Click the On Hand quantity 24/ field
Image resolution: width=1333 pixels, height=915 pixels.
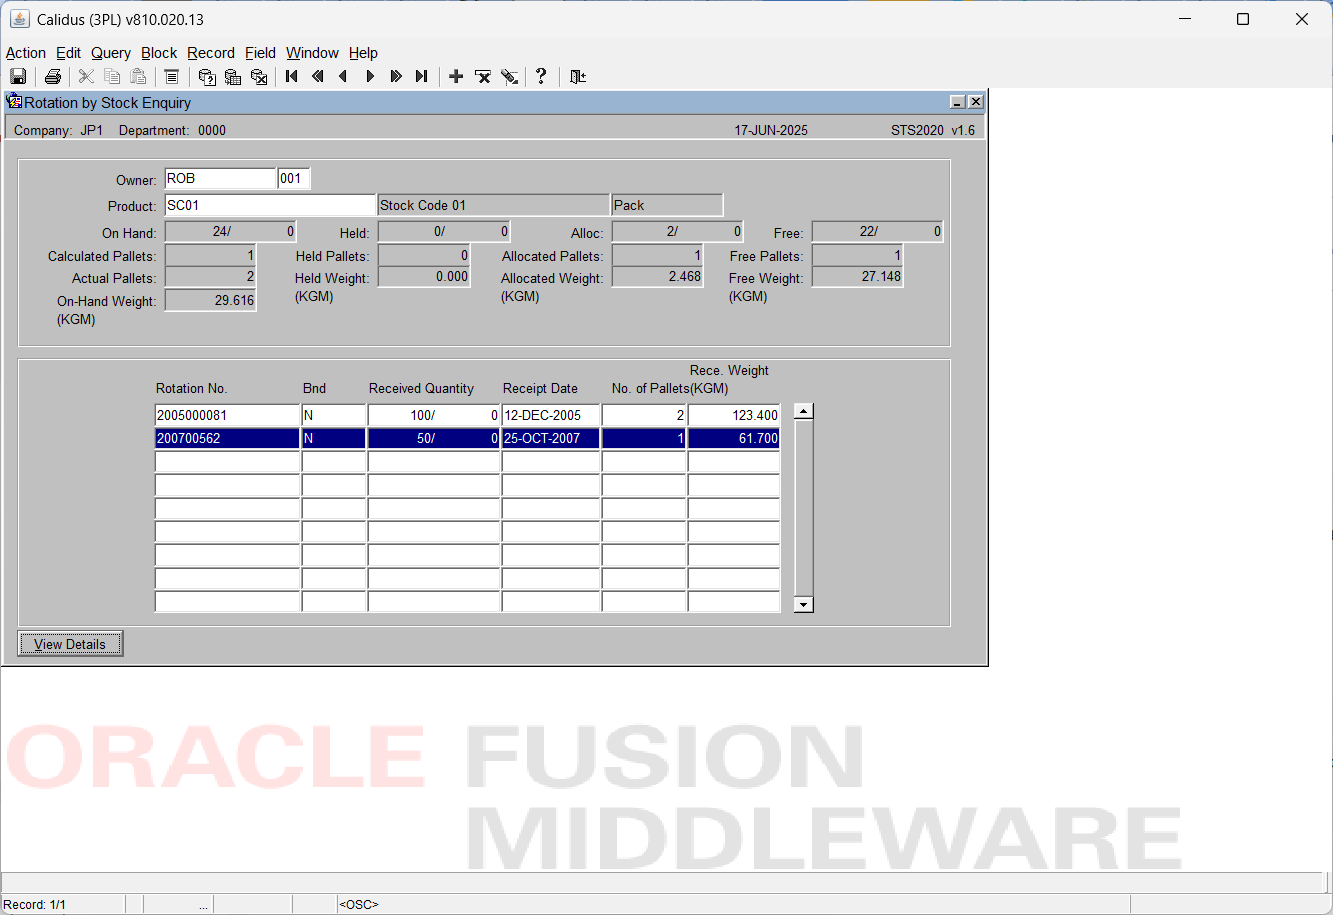point(230,231)
